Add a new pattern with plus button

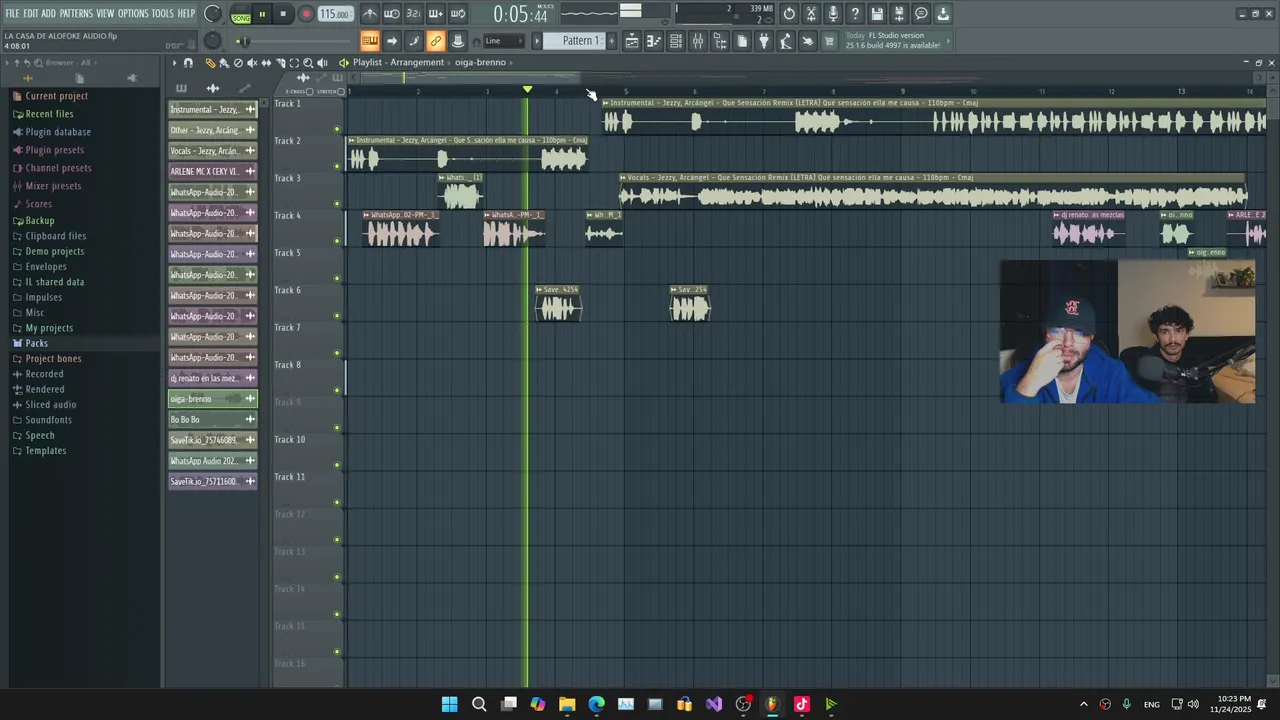tap(612, 41)
